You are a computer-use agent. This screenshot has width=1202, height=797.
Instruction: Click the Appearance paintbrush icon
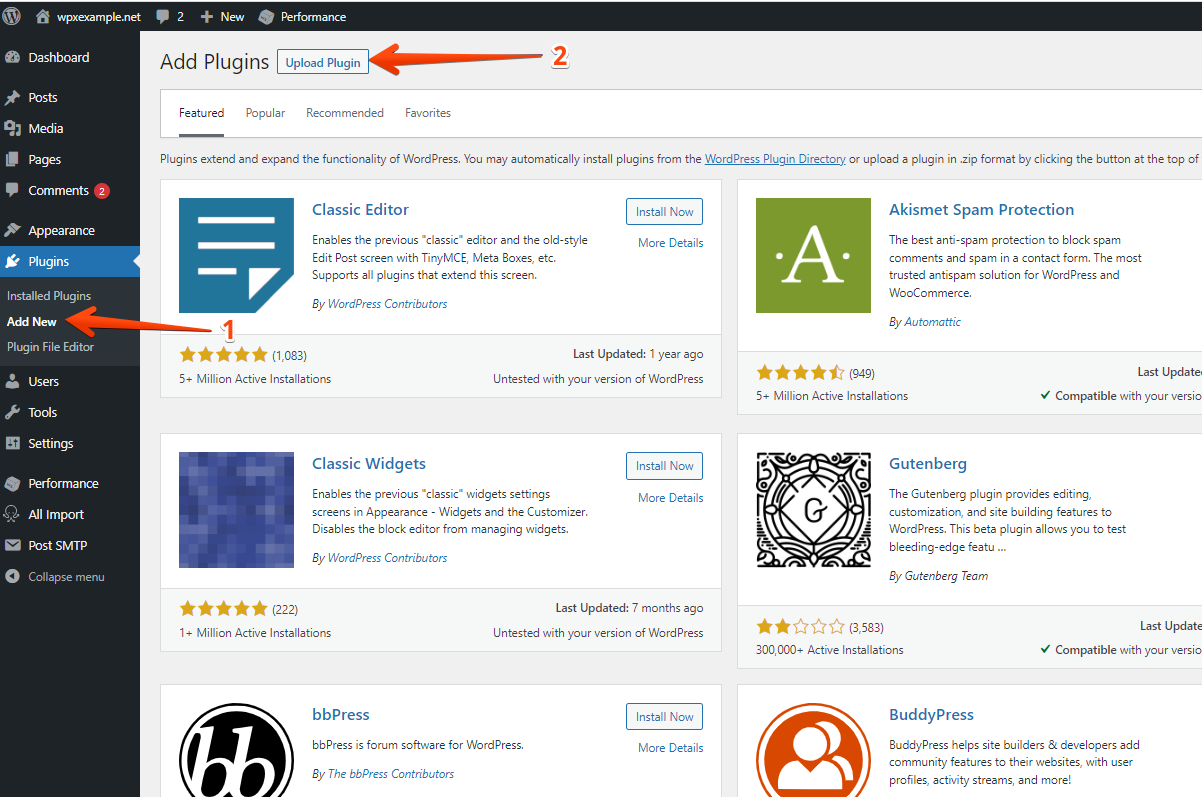click(x=13, y=231)
